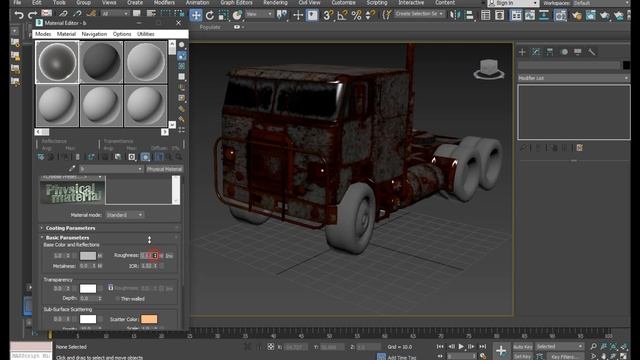Click Show Shaded Material in Viewport icon

(x=145, y=157)
